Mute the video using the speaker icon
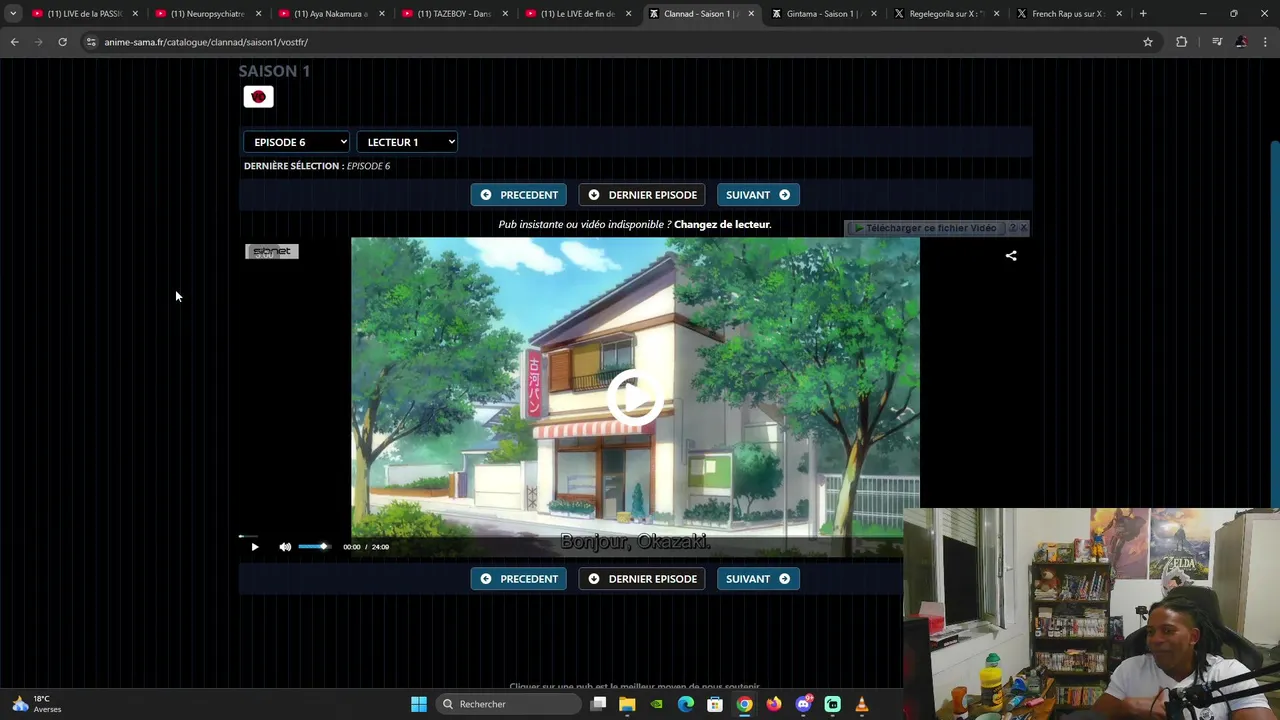 coord(285,547)
